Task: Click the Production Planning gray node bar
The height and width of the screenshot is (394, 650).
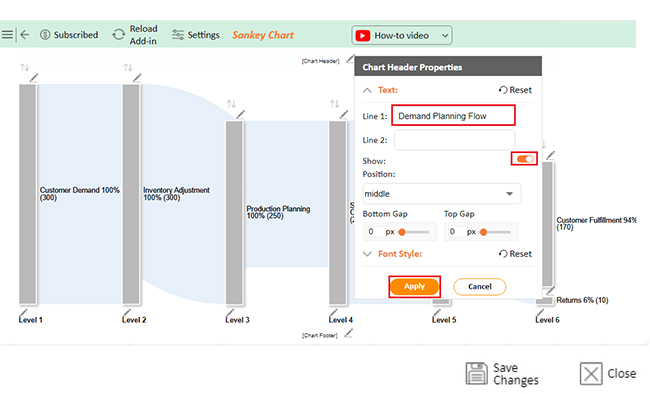Action: click(x=234, y=212)
